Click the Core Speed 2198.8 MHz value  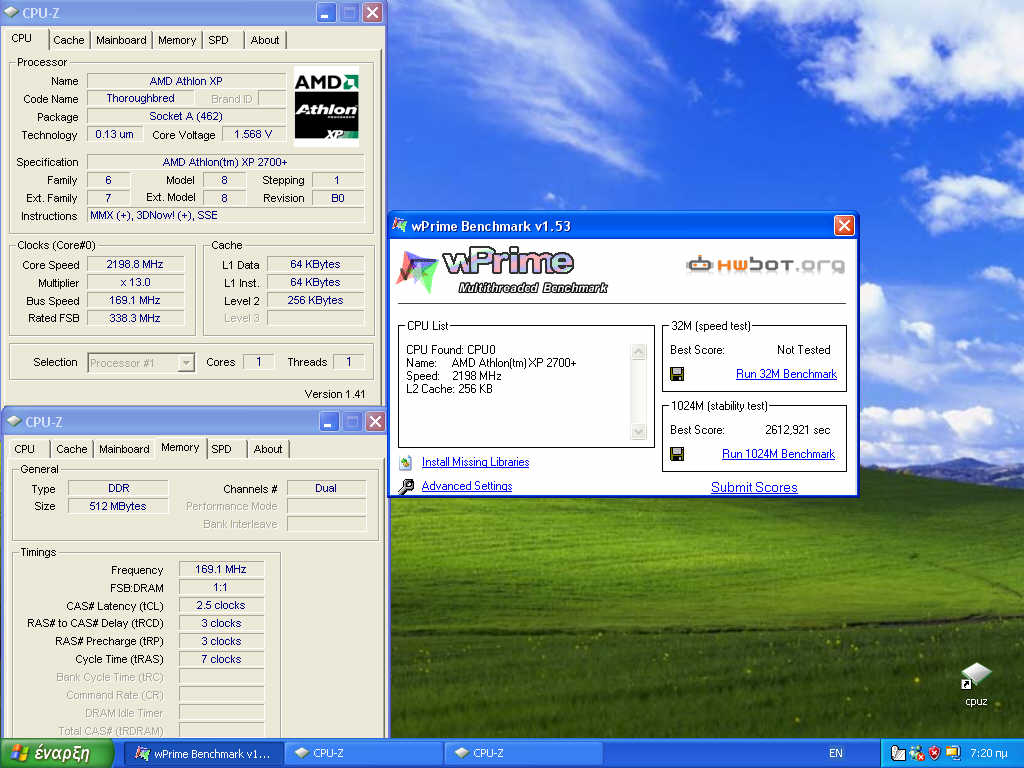pos(135,264)
